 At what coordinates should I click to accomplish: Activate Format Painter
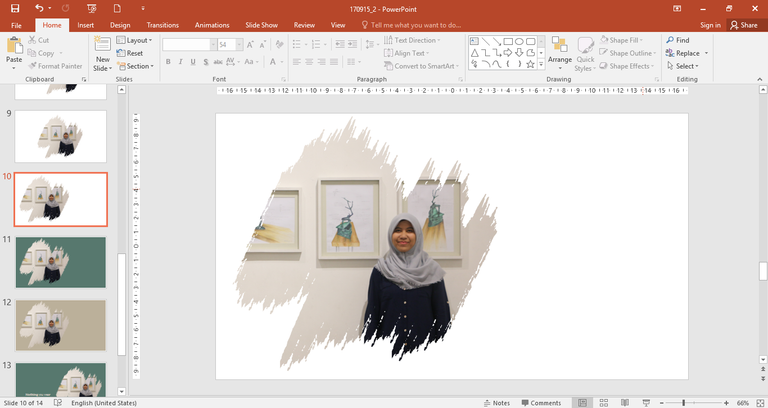(55, 66)
